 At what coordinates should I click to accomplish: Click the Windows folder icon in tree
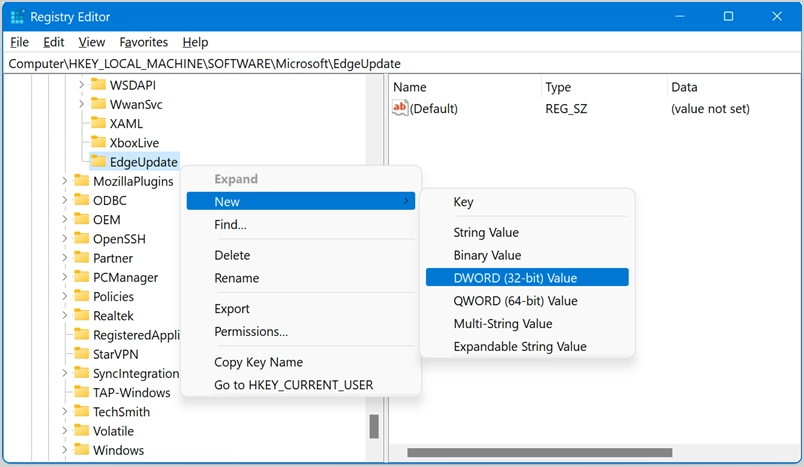point(82,451)
